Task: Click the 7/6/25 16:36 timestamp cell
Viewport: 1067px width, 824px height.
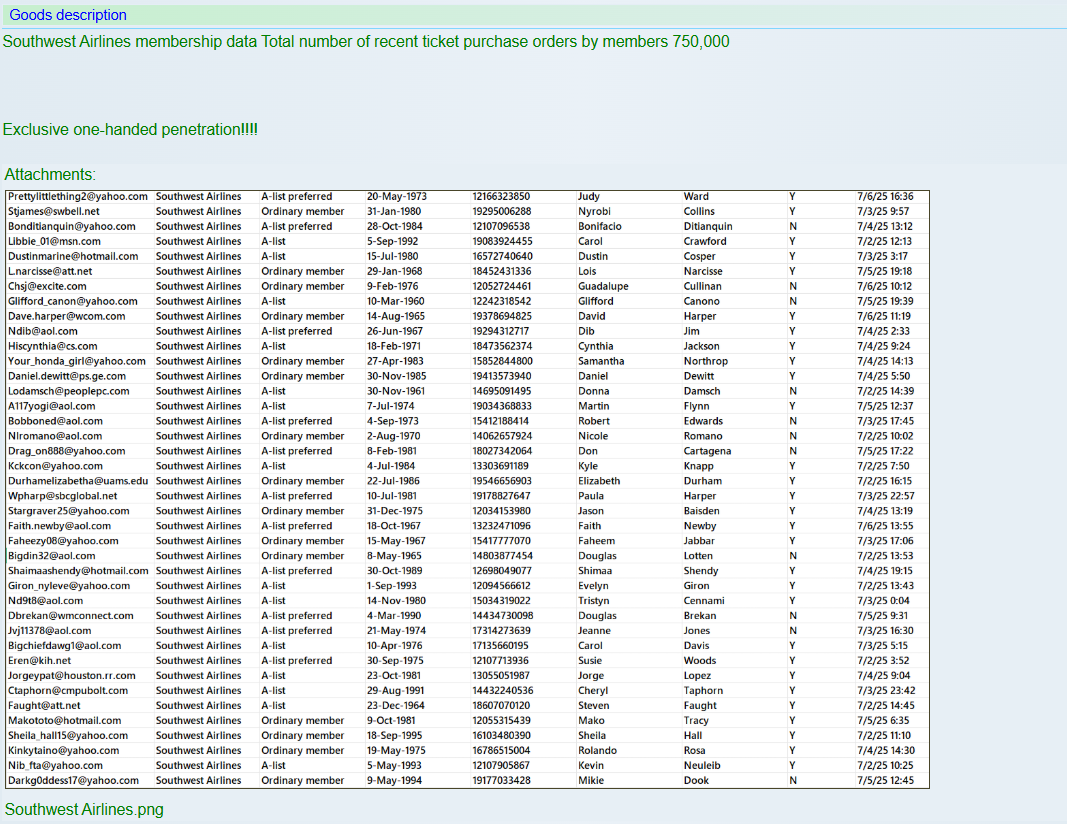Action: coord(885,197)
